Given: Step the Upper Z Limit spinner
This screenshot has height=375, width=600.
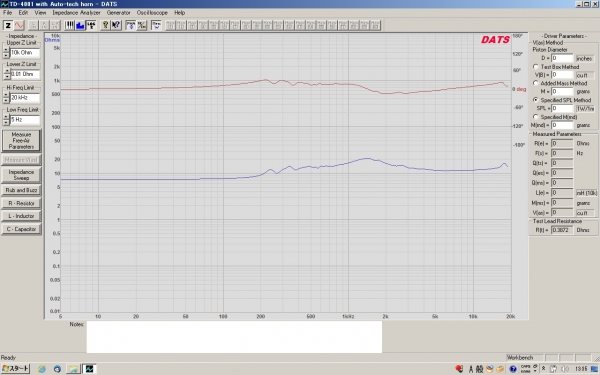Looking at the screenshot, I should point(6,52).
